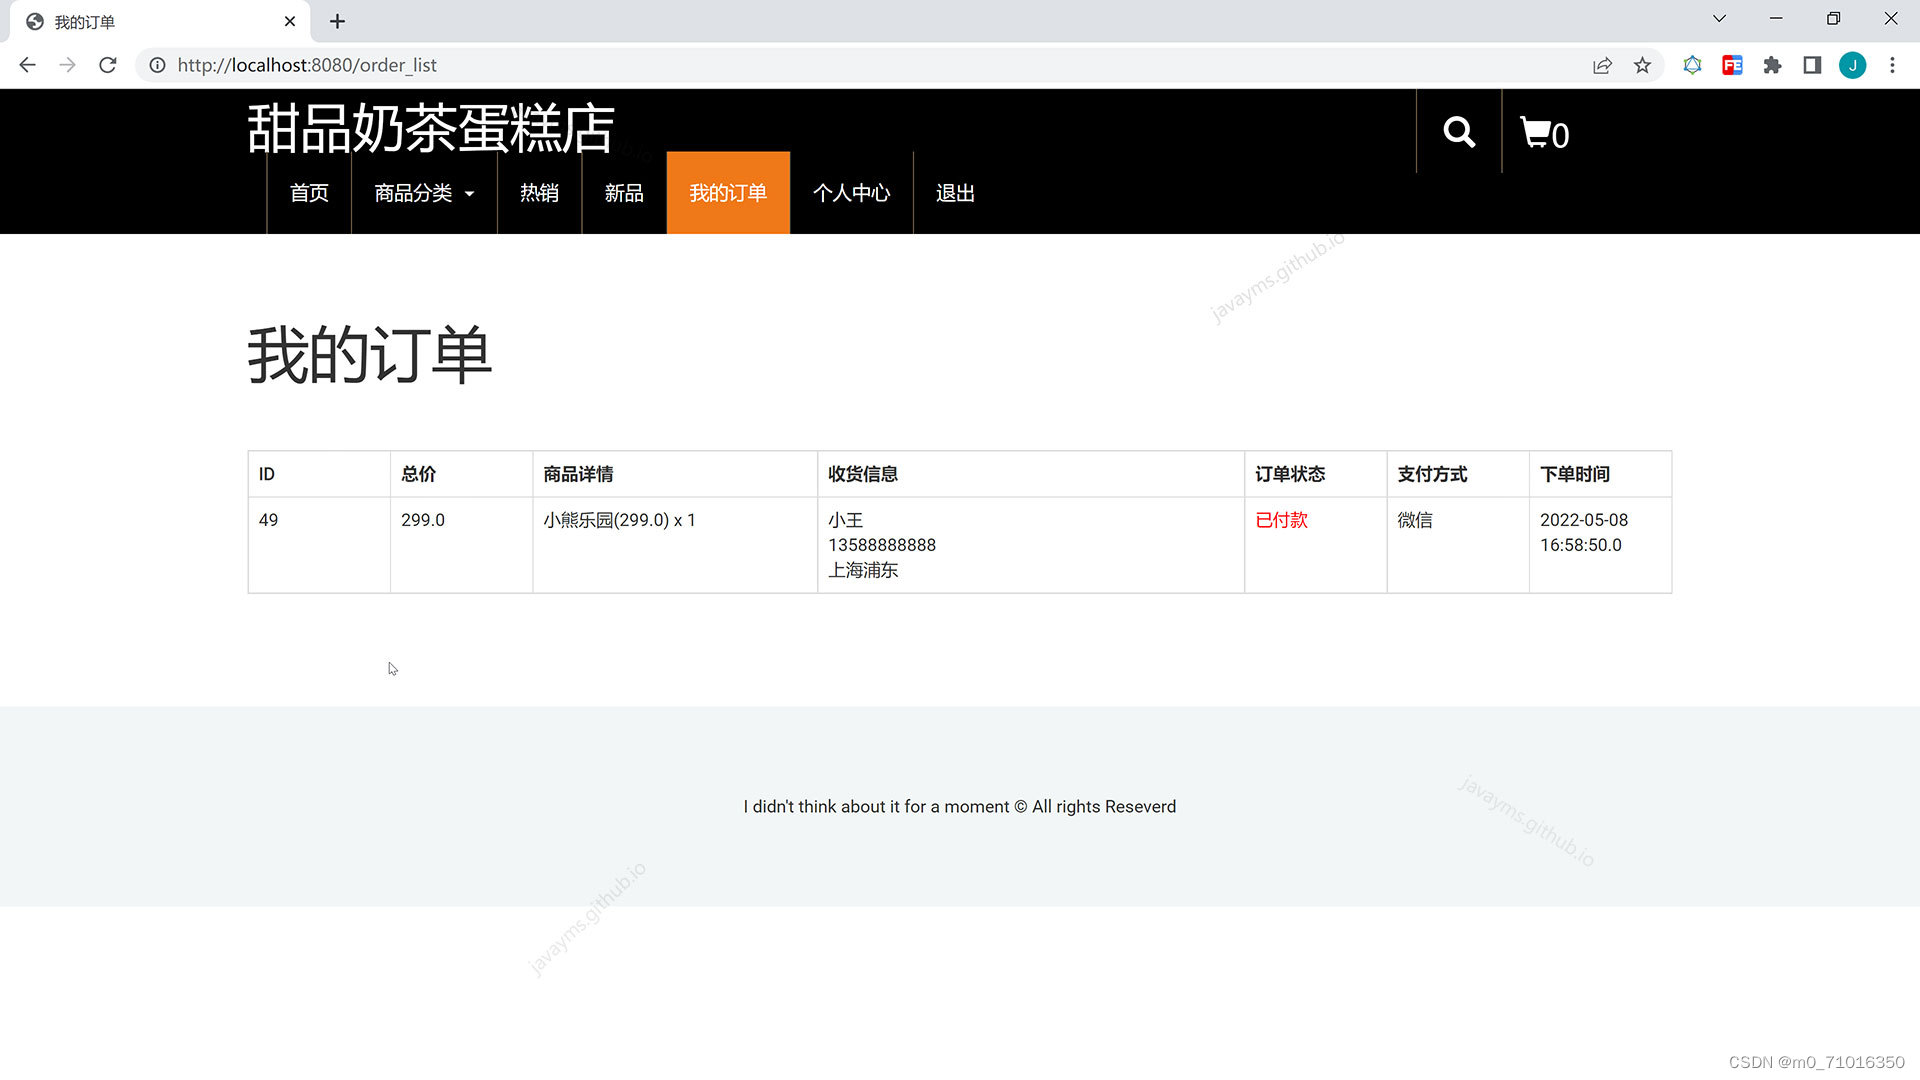
Task: Open the browser profile avatar icon
Action: [1853, 65]
